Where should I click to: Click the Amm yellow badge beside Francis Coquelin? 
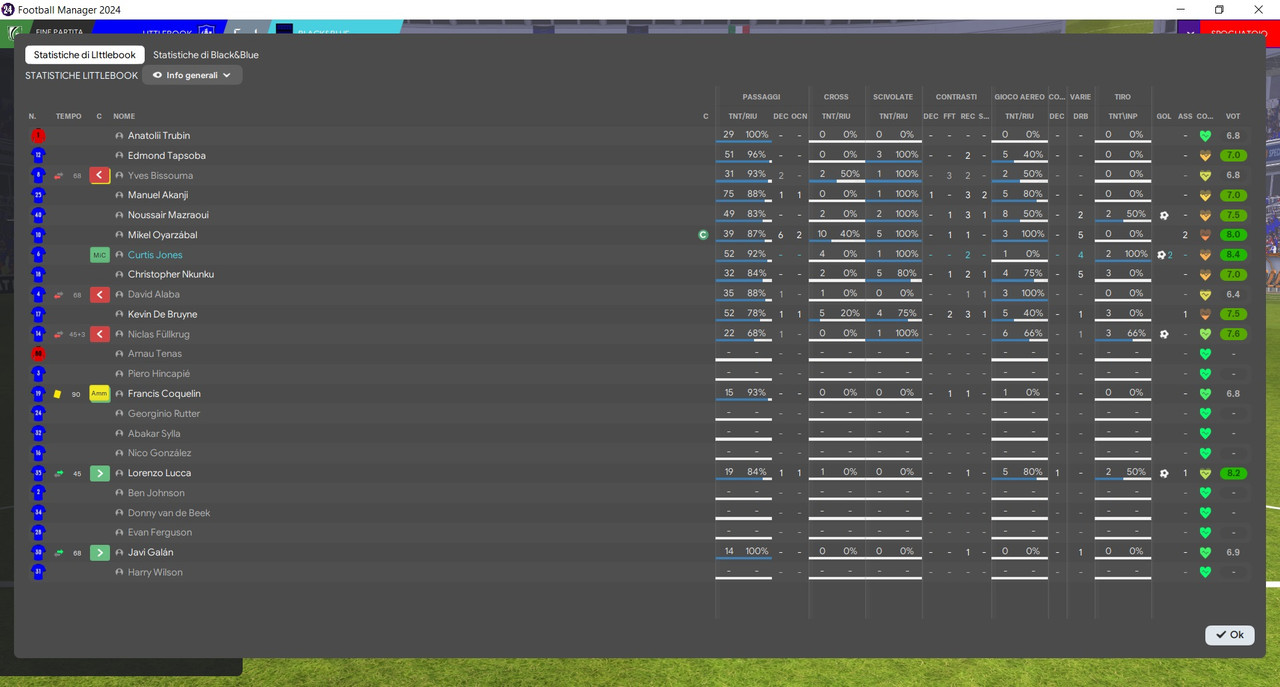(x=99, y=394)
